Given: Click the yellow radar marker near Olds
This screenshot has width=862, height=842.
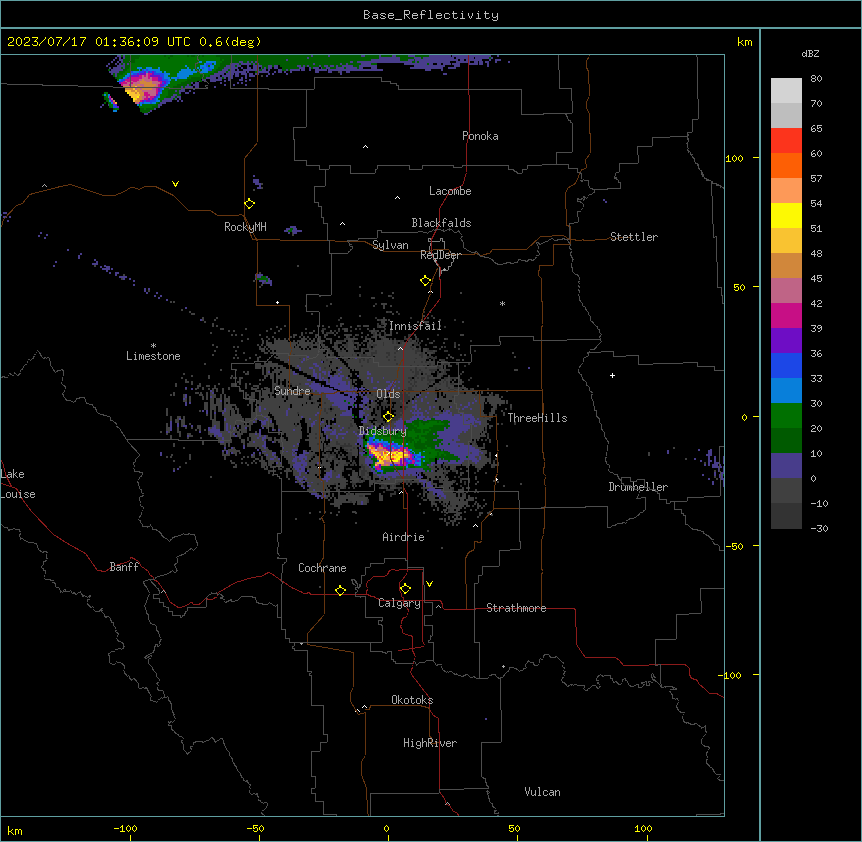Looking at the screenshot, I should 388,416.
